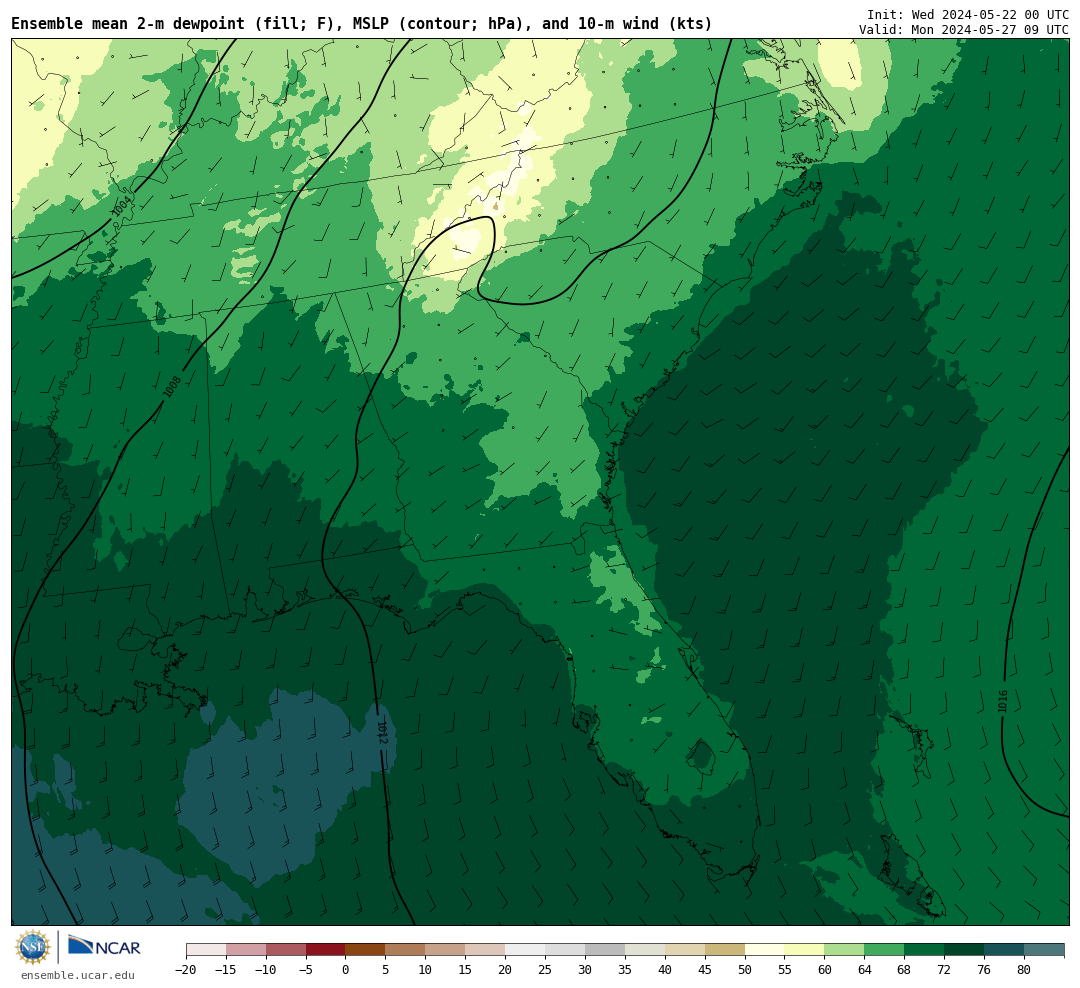Click the 50 to 55 legend swatch
Screen dimensions: 1080x988
[x=765, y=950]
